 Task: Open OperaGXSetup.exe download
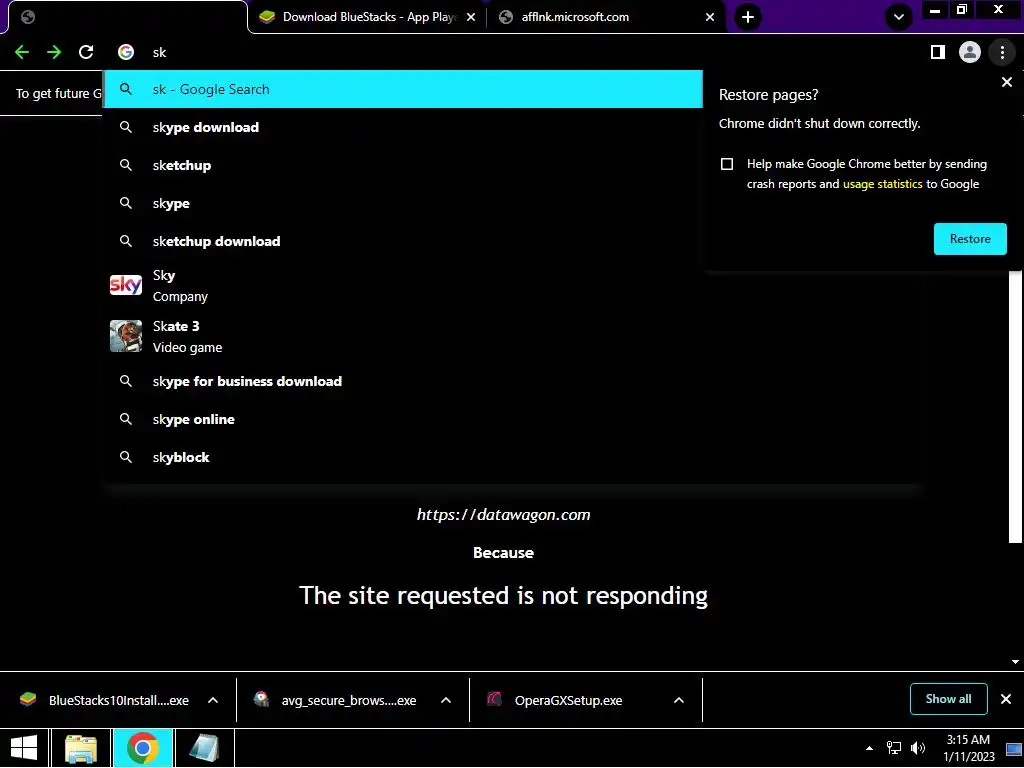pos(555,700)
